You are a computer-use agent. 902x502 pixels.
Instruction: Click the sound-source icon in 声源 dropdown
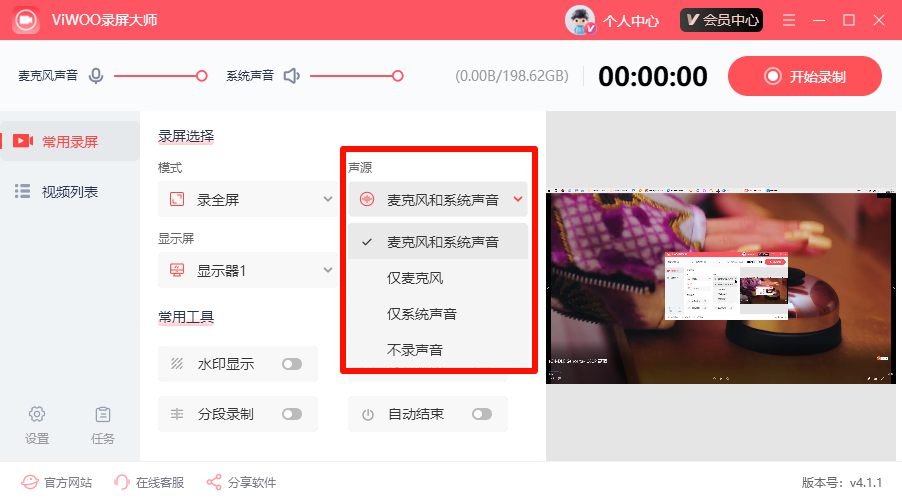coord(367,200)
